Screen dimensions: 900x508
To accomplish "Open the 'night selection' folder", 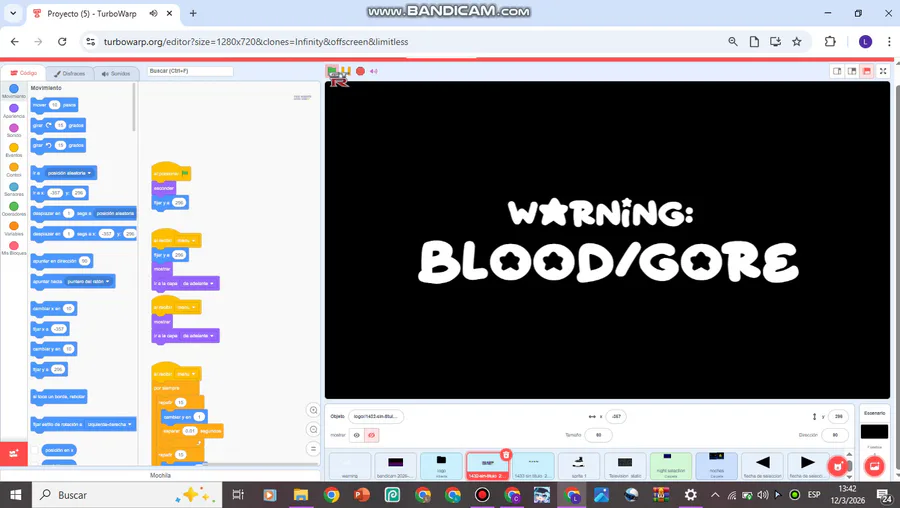I will (x=671, y=466).
